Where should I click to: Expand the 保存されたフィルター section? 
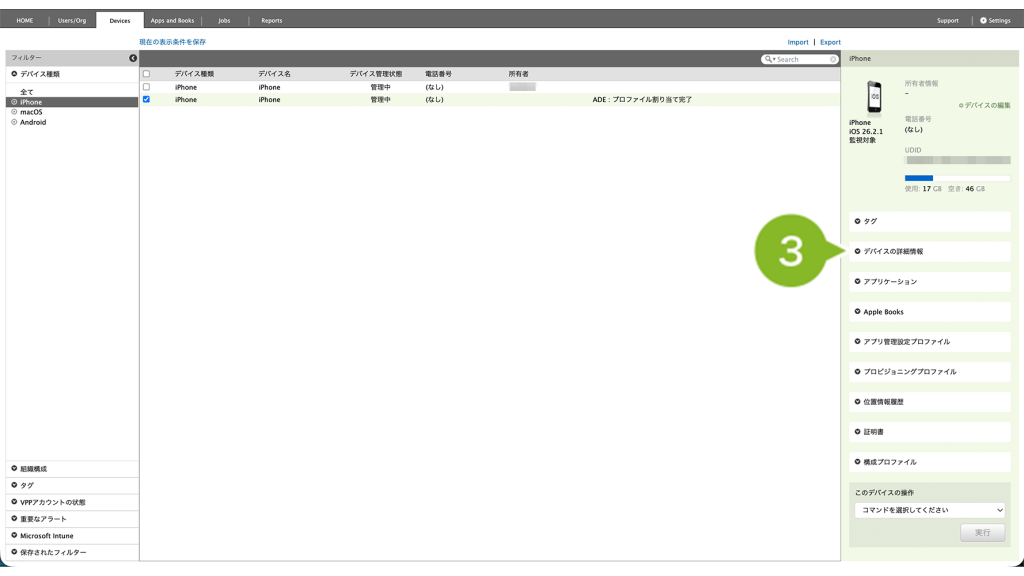point(72,552)
